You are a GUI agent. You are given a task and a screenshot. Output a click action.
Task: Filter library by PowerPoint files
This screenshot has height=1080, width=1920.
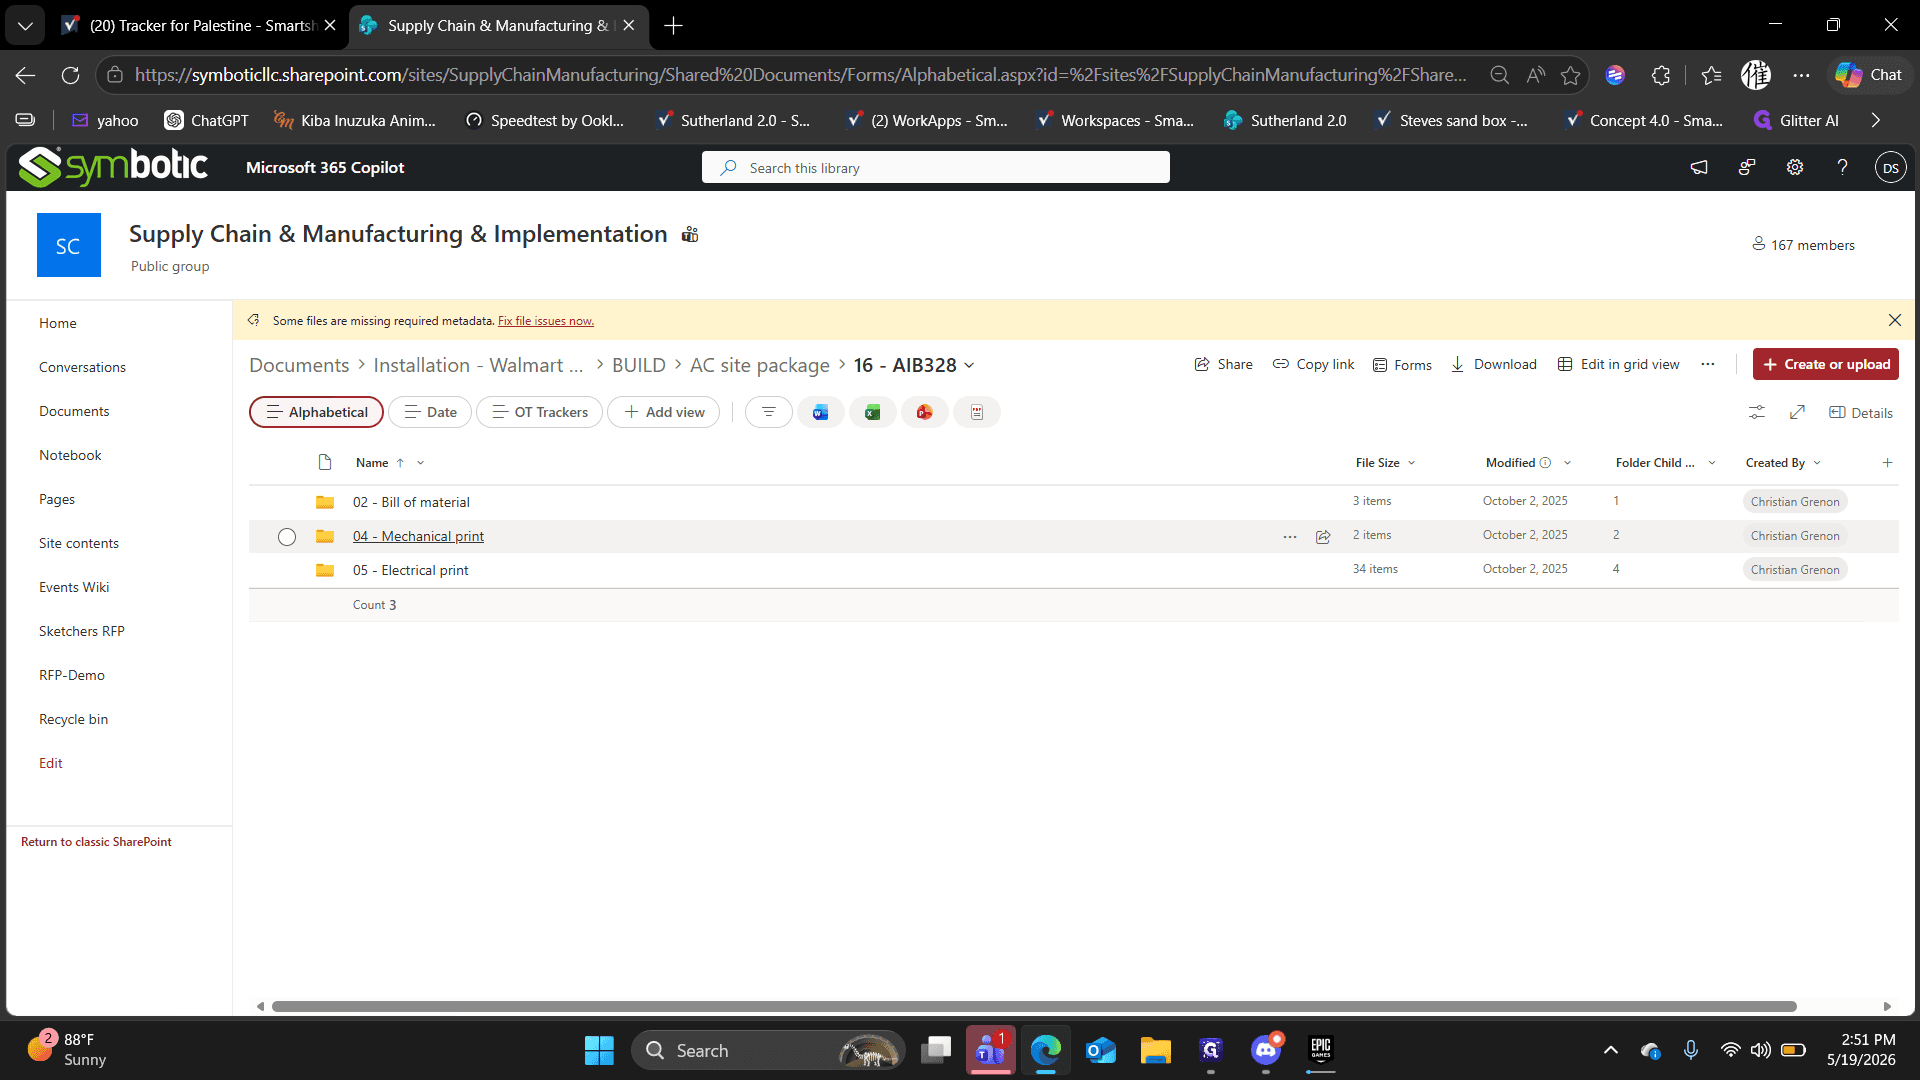pos(924,412)
